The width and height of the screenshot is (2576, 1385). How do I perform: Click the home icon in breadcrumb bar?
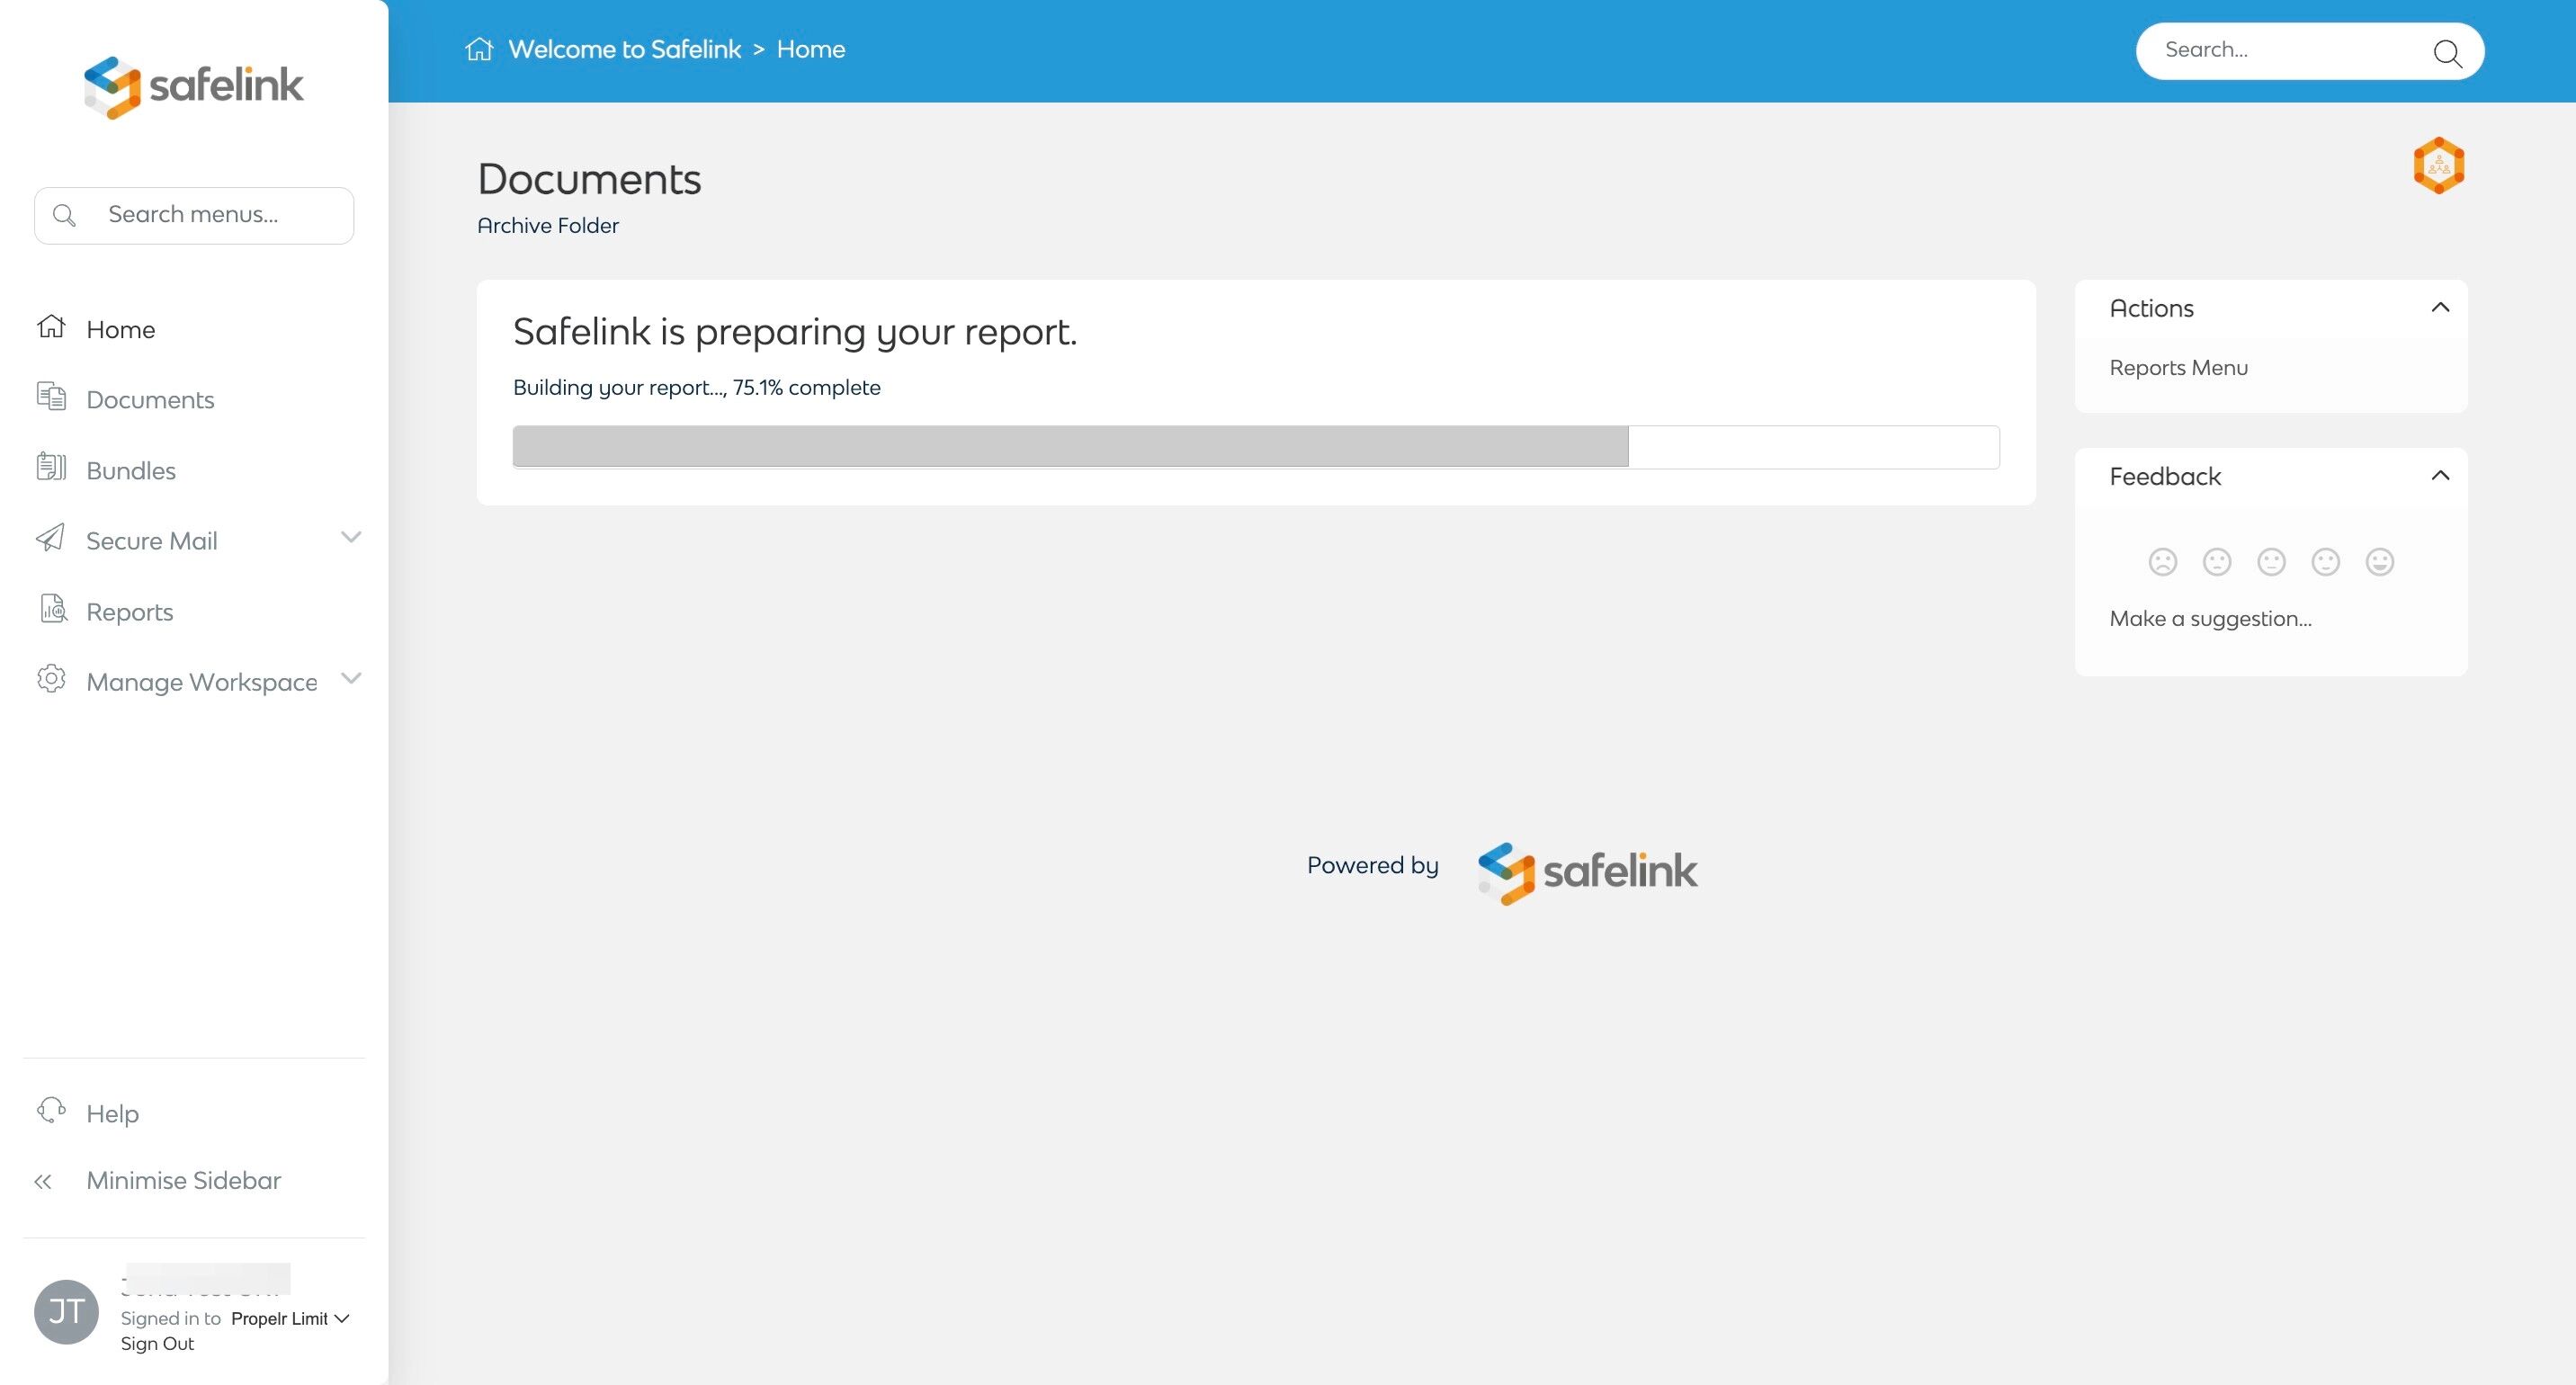(x=479, y=49)
